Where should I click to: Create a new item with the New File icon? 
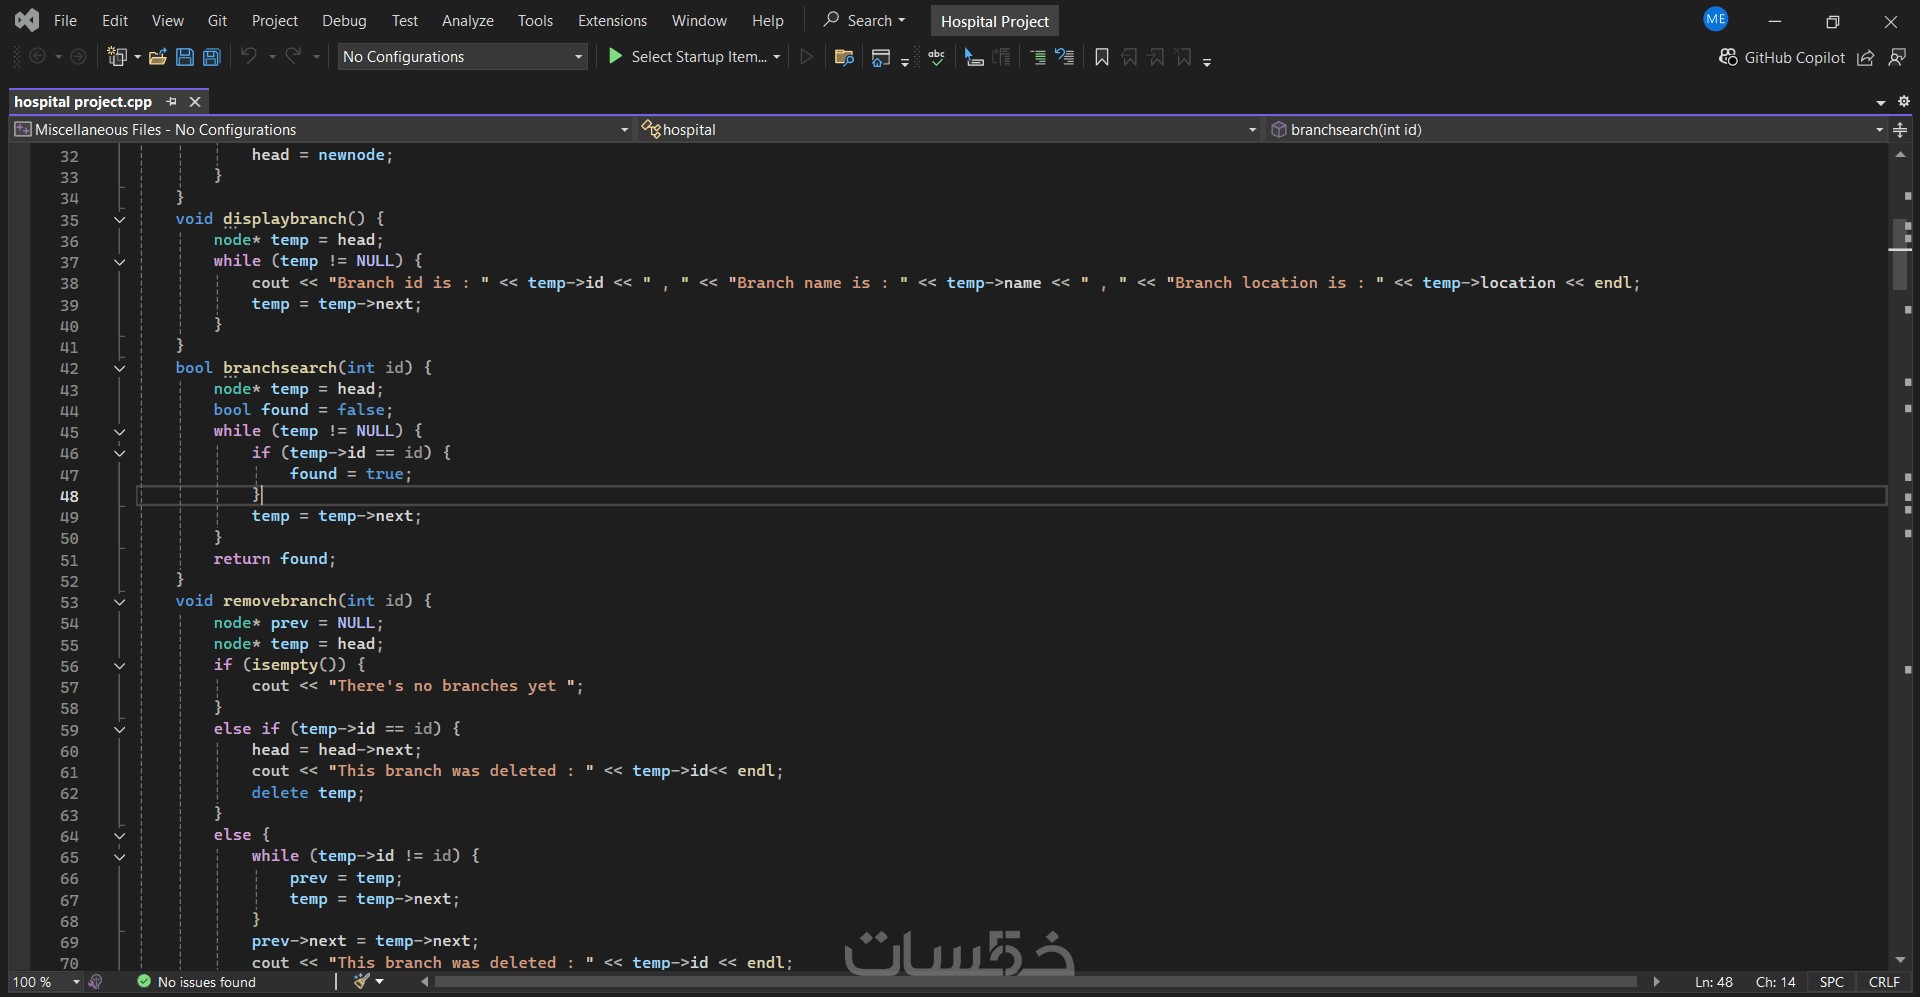117,57
